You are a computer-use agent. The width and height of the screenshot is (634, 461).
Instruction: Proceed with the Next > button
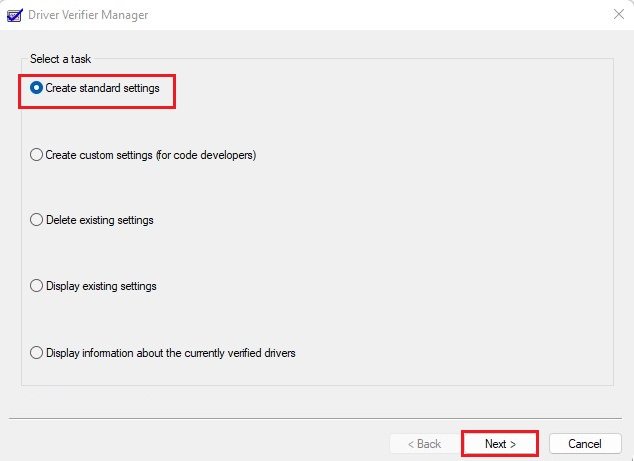[x=500, y=444]
